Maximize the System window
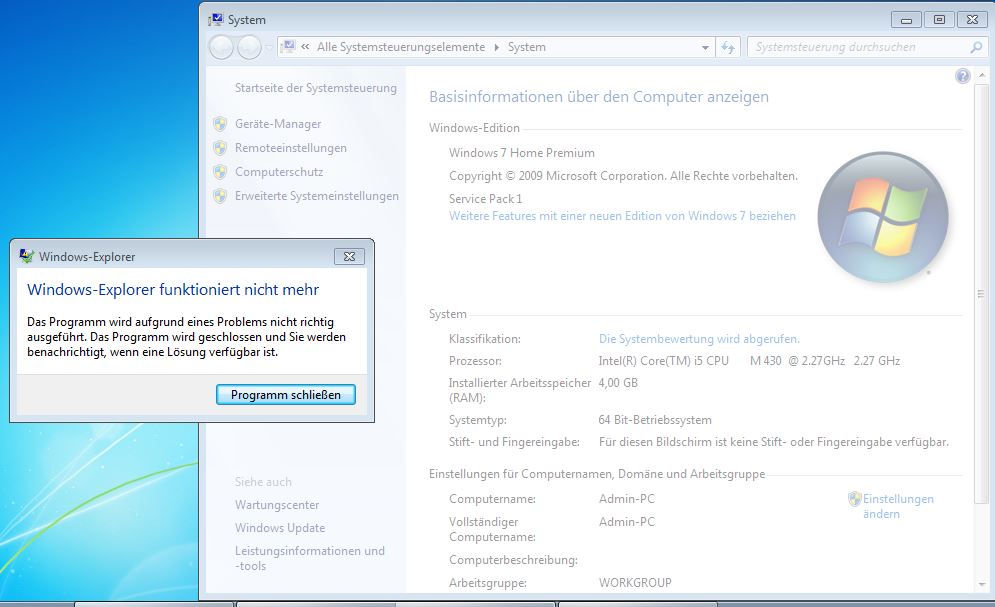995x607 pixels. tap(939, 20)
